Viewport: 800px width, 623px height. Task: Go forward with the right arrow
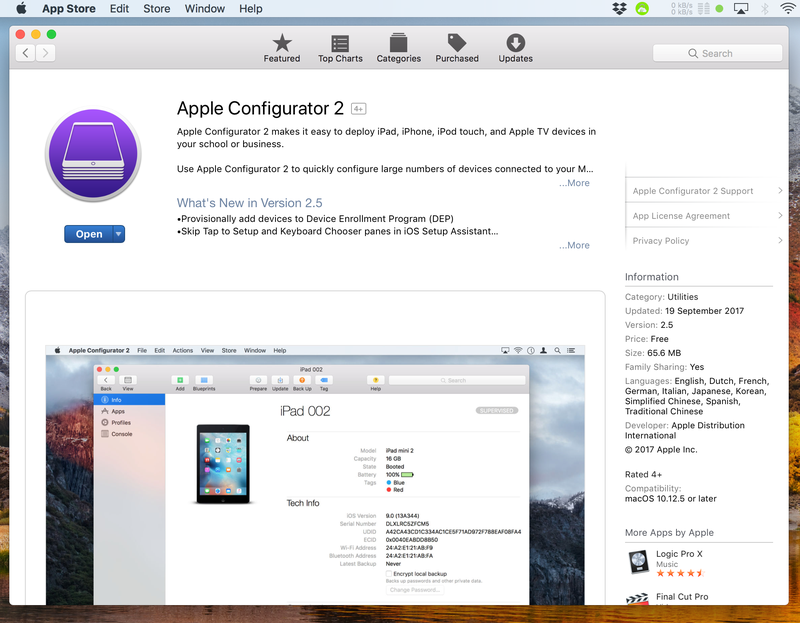point(45,53)
